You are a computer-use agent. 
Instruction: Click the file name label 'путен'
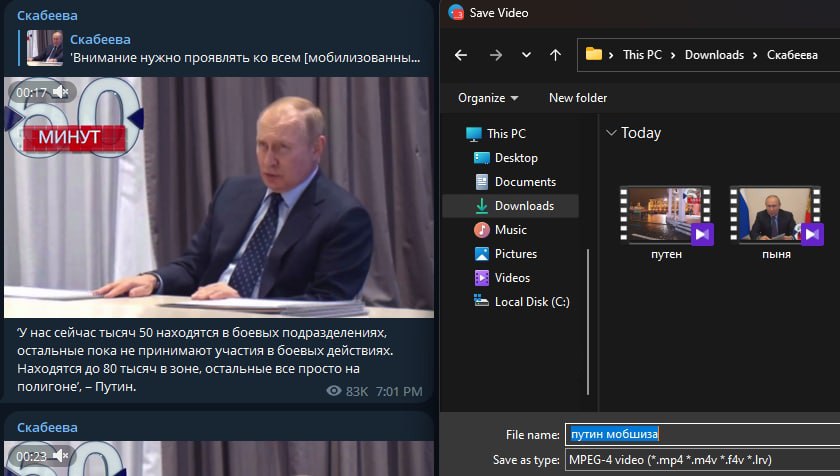(x=666, y=254)
